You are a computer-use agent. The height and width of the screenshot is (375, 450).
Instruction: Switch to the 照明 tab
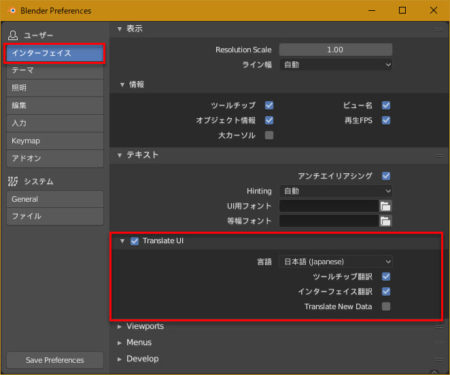pos(55,88)
